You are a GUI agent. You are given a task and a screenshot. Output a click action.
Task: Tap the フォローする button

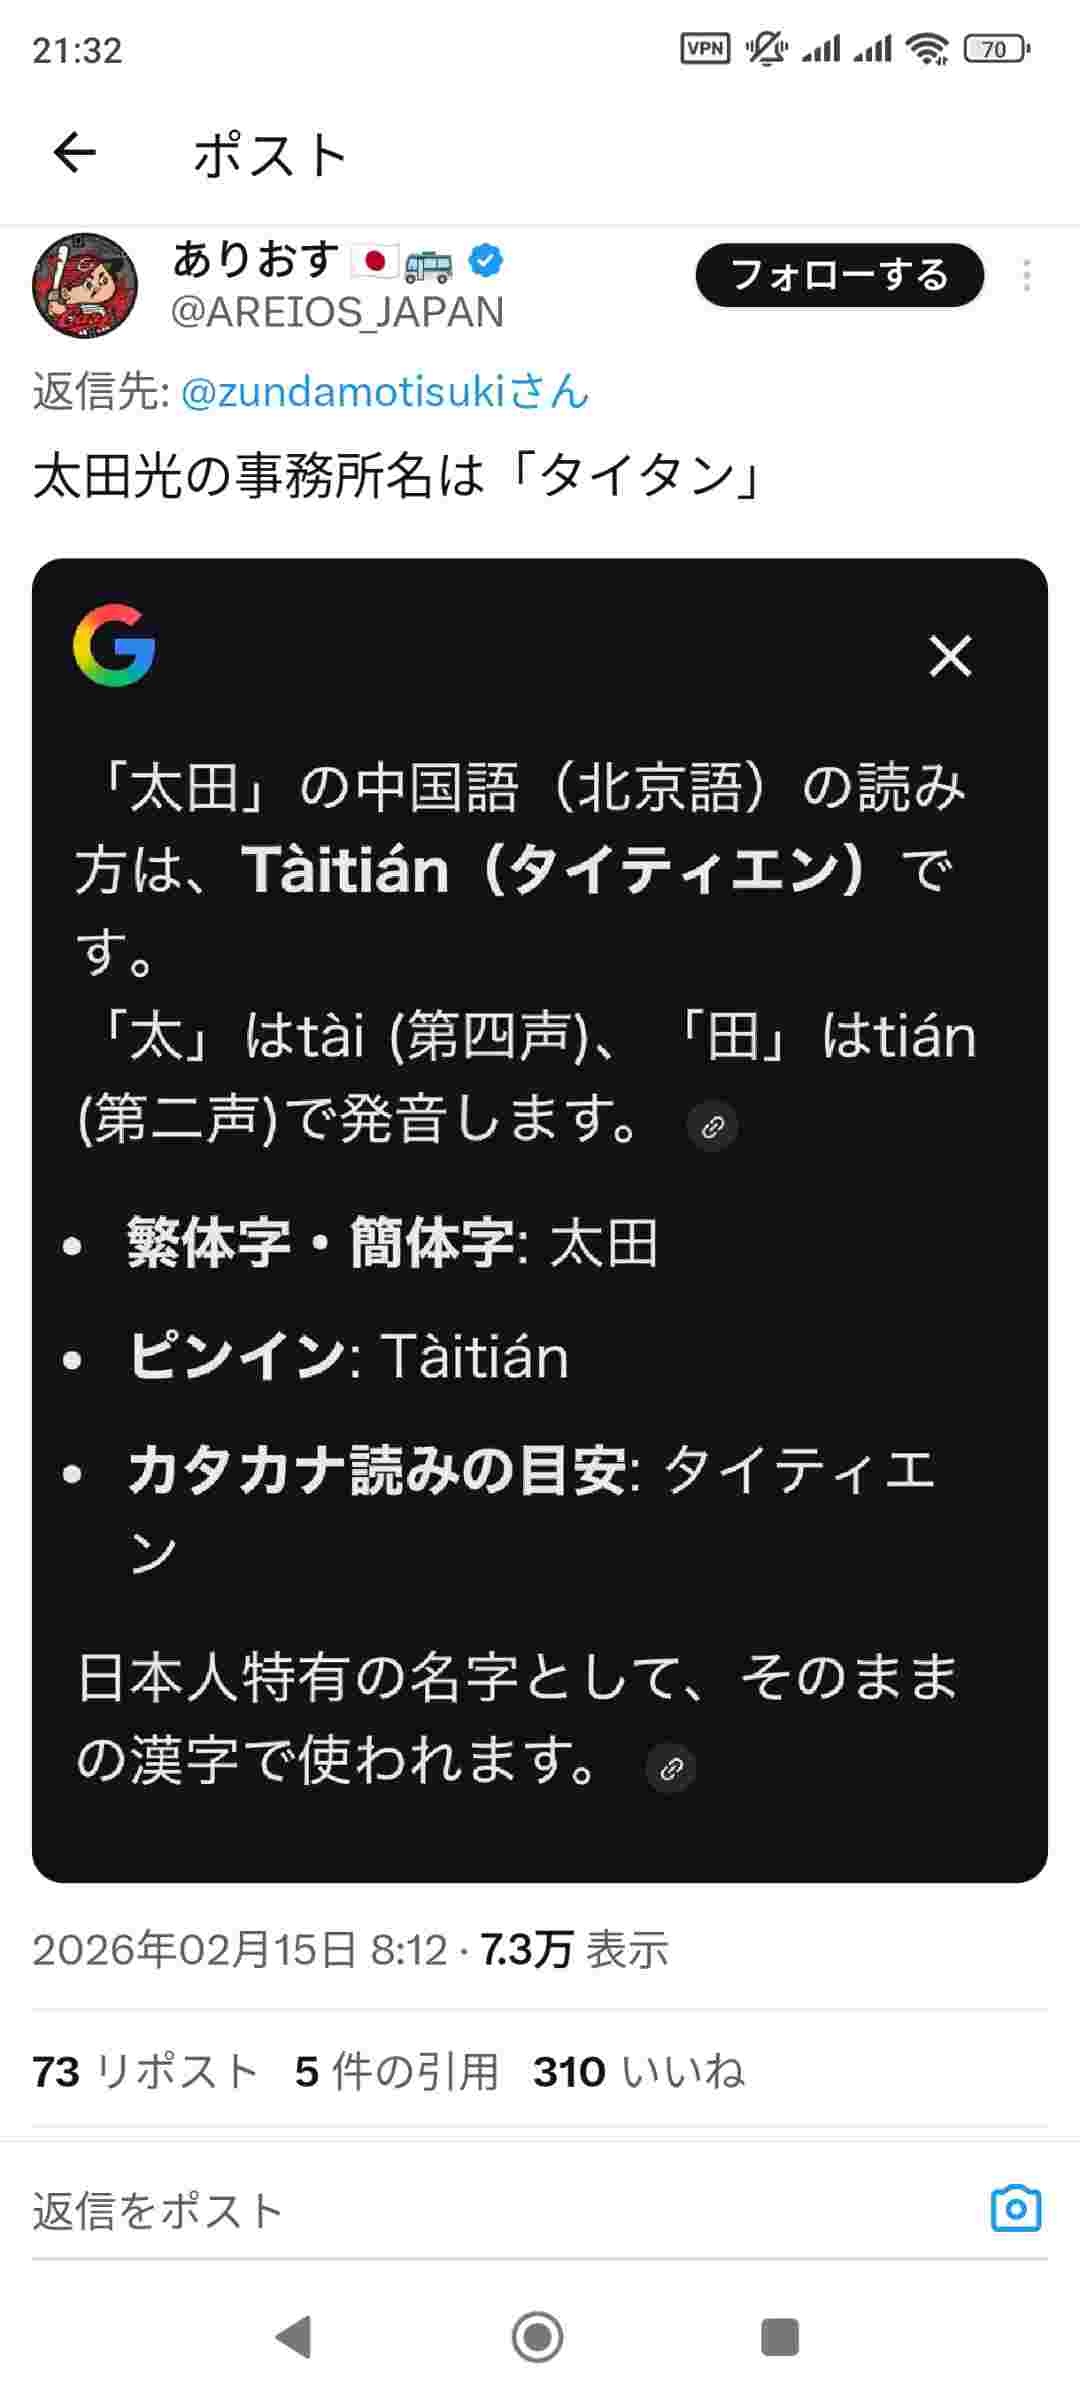click(839, 275)
